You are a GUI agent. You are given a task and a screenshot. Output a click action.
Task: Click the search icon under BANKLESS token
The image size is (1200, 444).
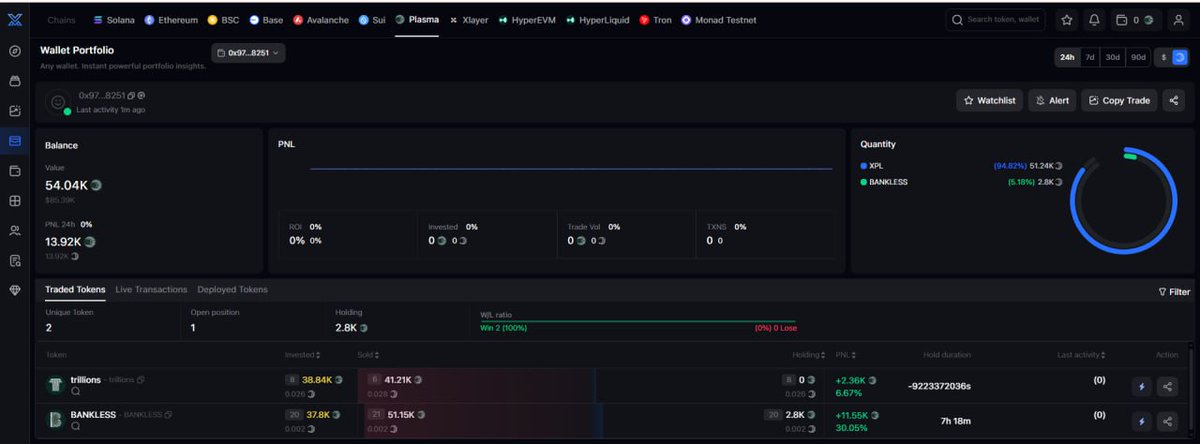point(75,426)
